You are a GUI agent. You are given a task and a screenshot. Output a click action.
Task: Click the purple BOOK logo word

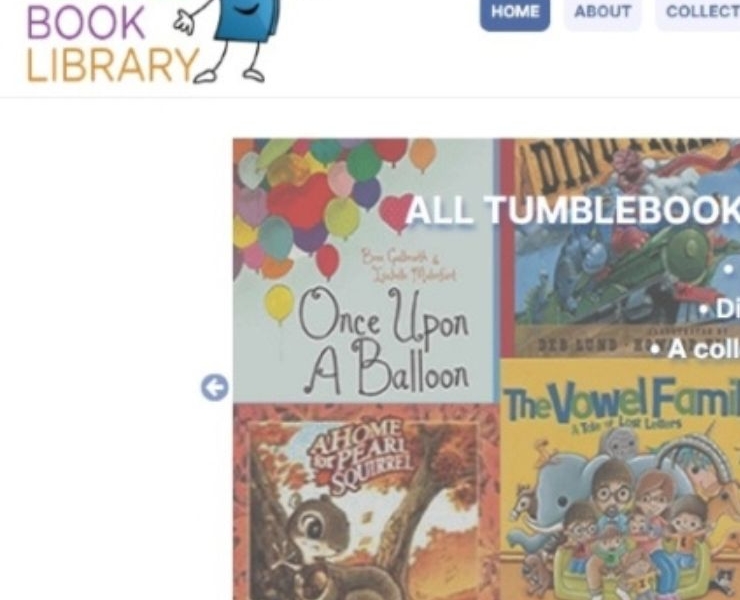pyautogui.click(x=85, y=23)
